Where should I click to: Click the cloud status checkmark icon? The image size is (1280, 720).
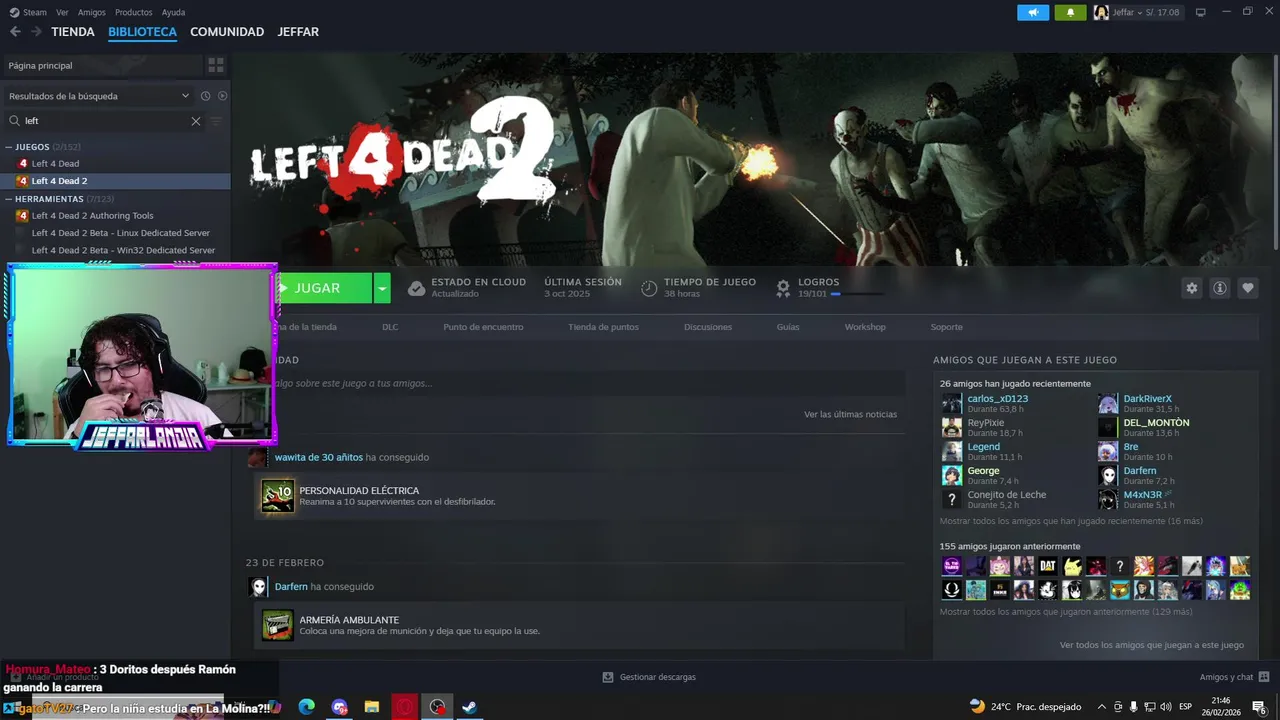coord(416,288)
